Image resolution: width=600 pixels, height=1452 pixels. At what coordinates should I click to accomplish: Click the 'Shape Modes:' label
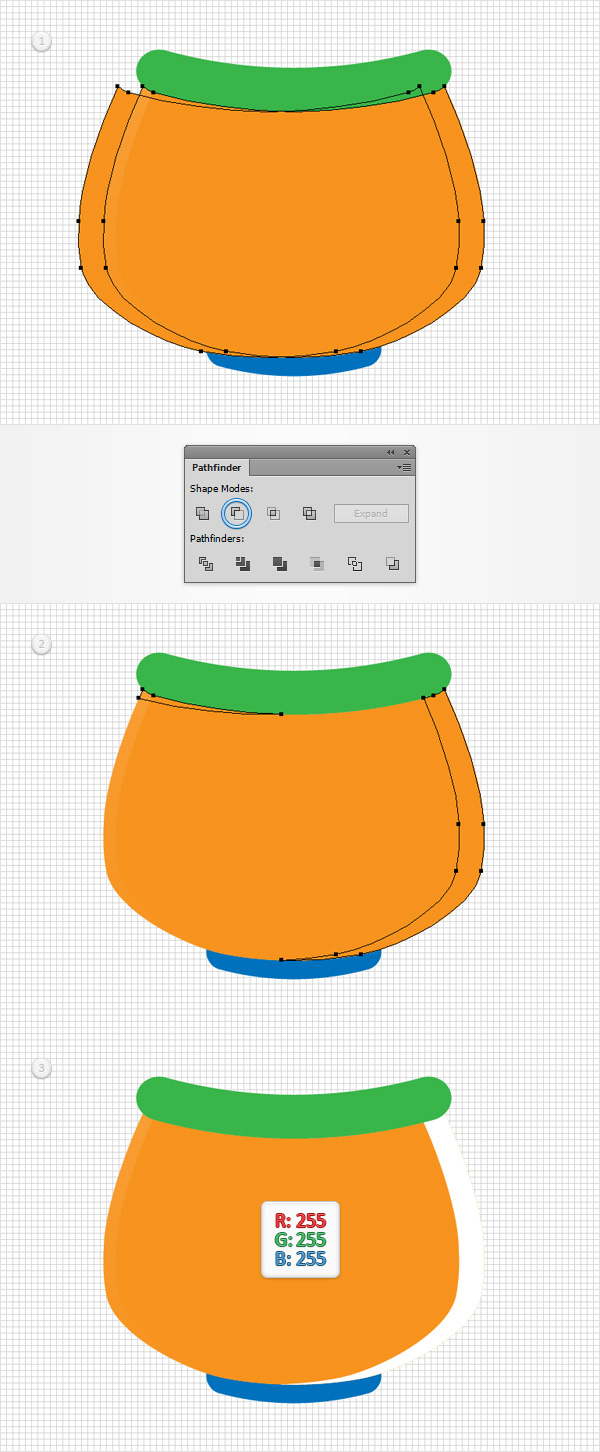[222, 489]
